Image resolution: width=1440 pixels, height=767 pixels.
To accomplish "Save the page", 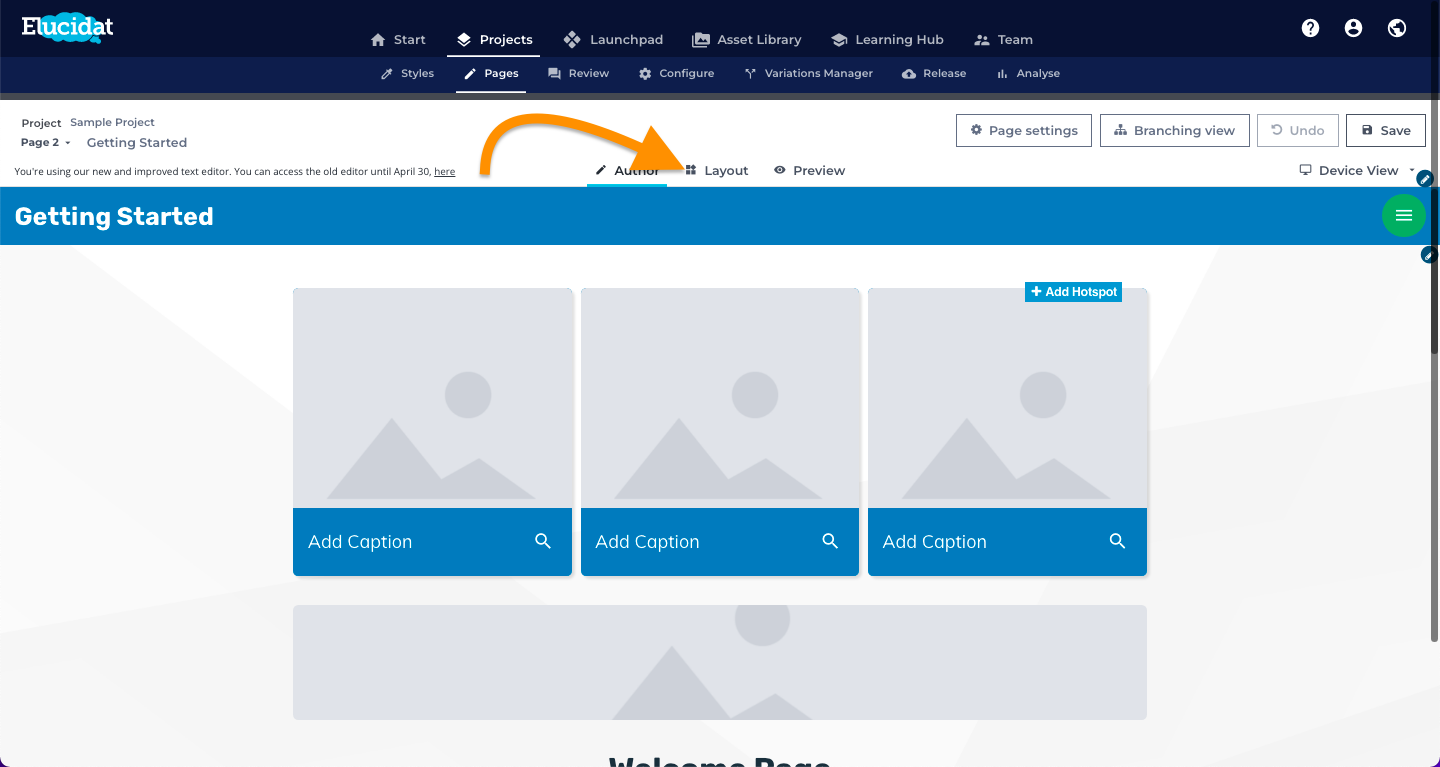I will (1385, 130).
